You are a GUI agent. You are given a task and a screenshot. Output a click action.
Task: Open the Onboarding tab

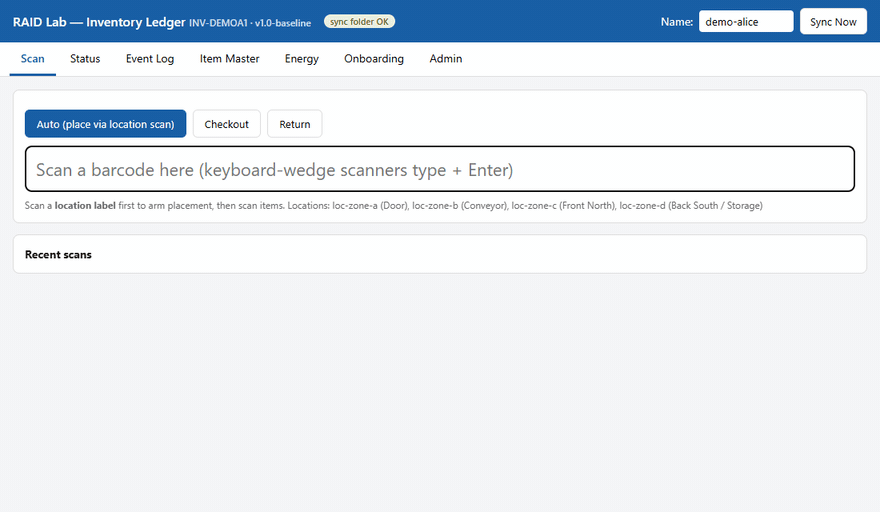(374, 59)
